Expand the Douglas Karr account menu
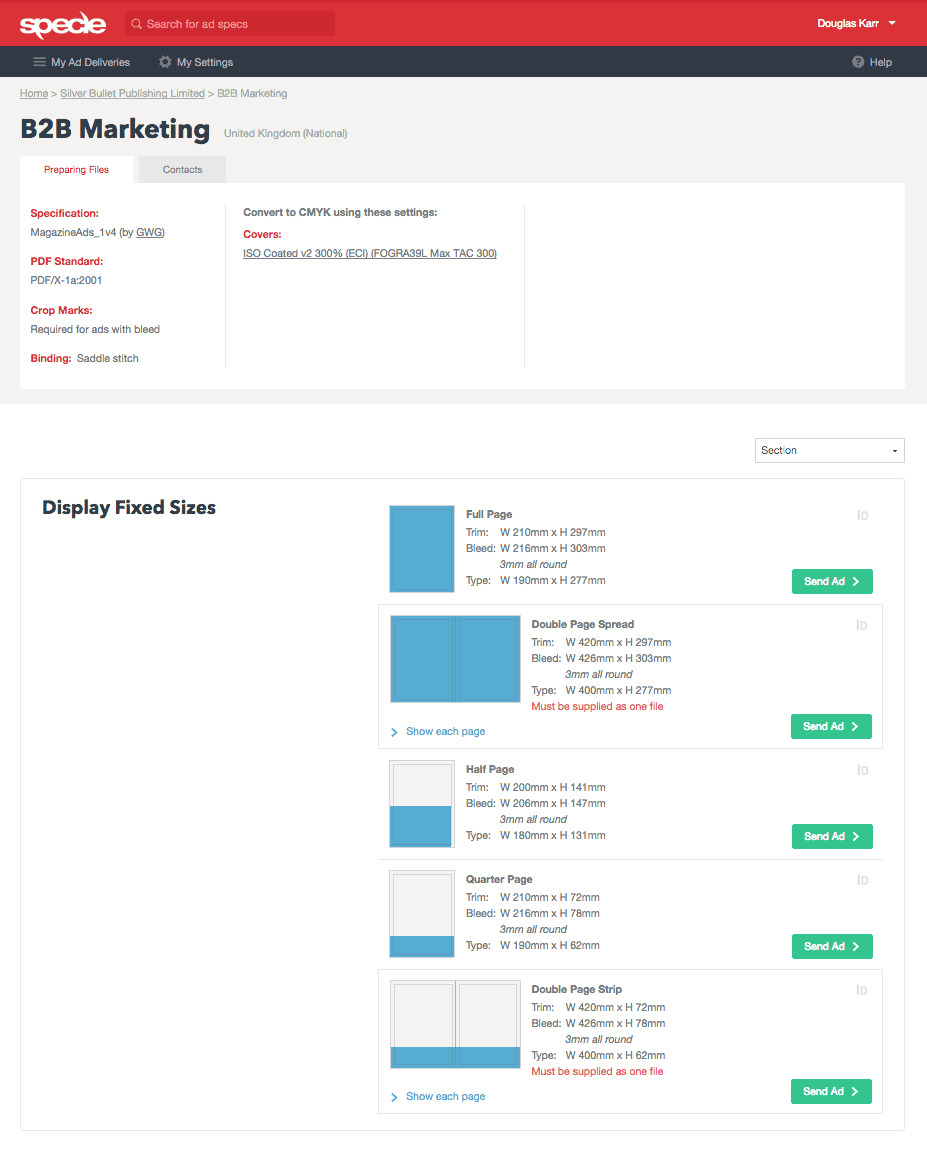 click(x=856, y=24)
